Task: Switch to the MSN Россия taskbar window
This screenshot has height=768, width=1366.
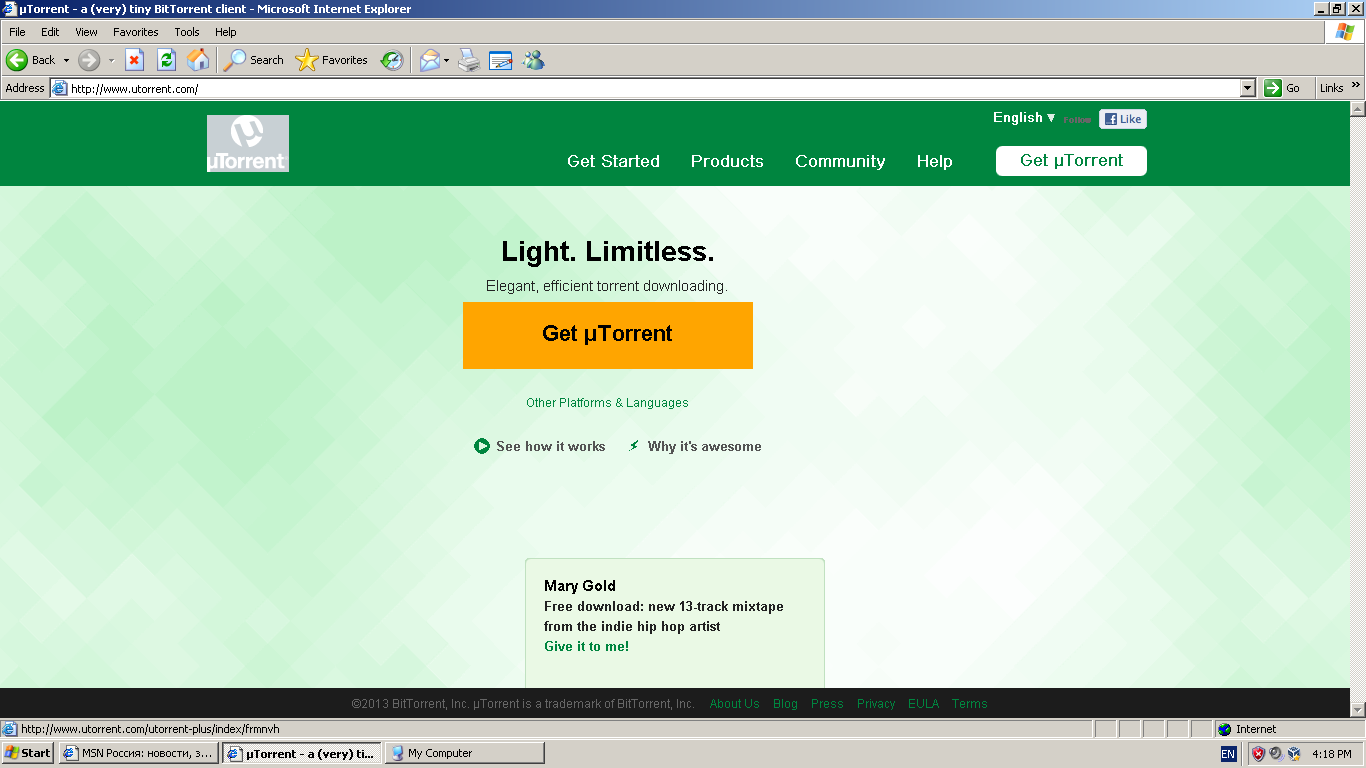Action: pyautogui.click(x=138, y=753)
